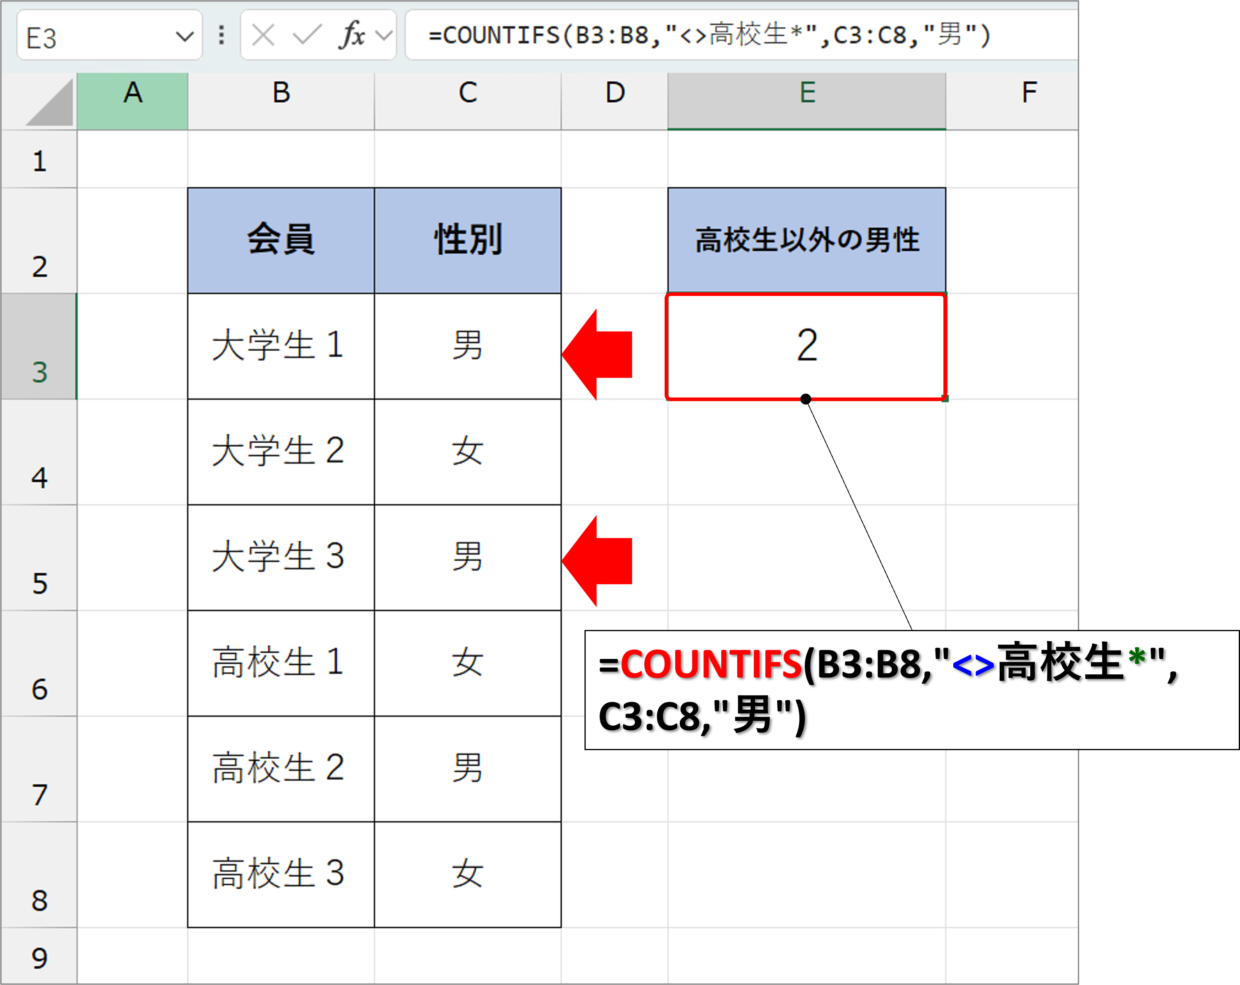Click cell 高校生 2

point(281,770)
